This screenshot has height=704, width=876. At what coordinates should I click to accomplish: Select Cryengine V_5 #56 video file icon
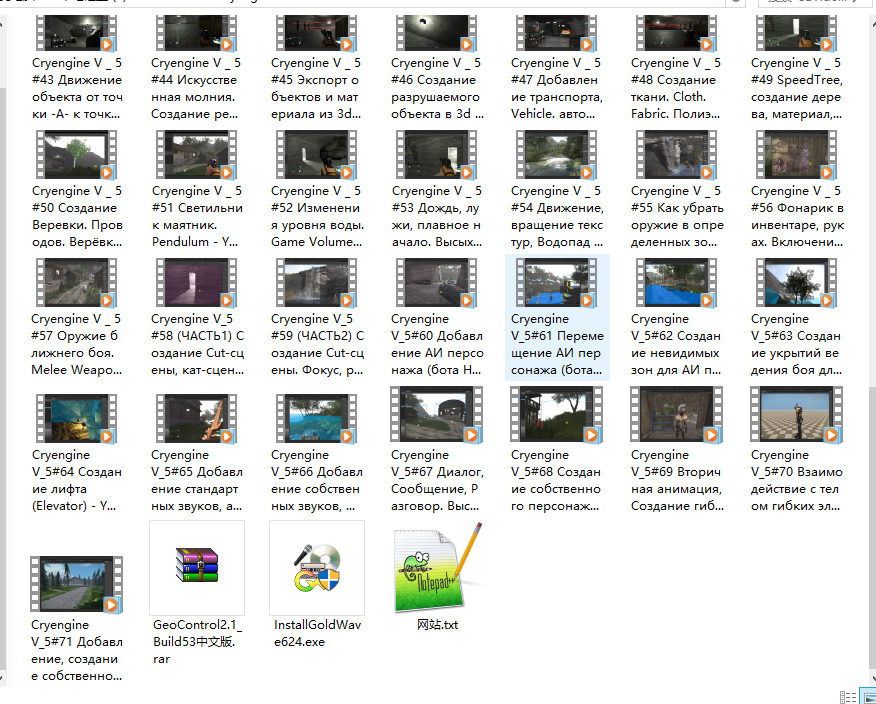[796, 155]
